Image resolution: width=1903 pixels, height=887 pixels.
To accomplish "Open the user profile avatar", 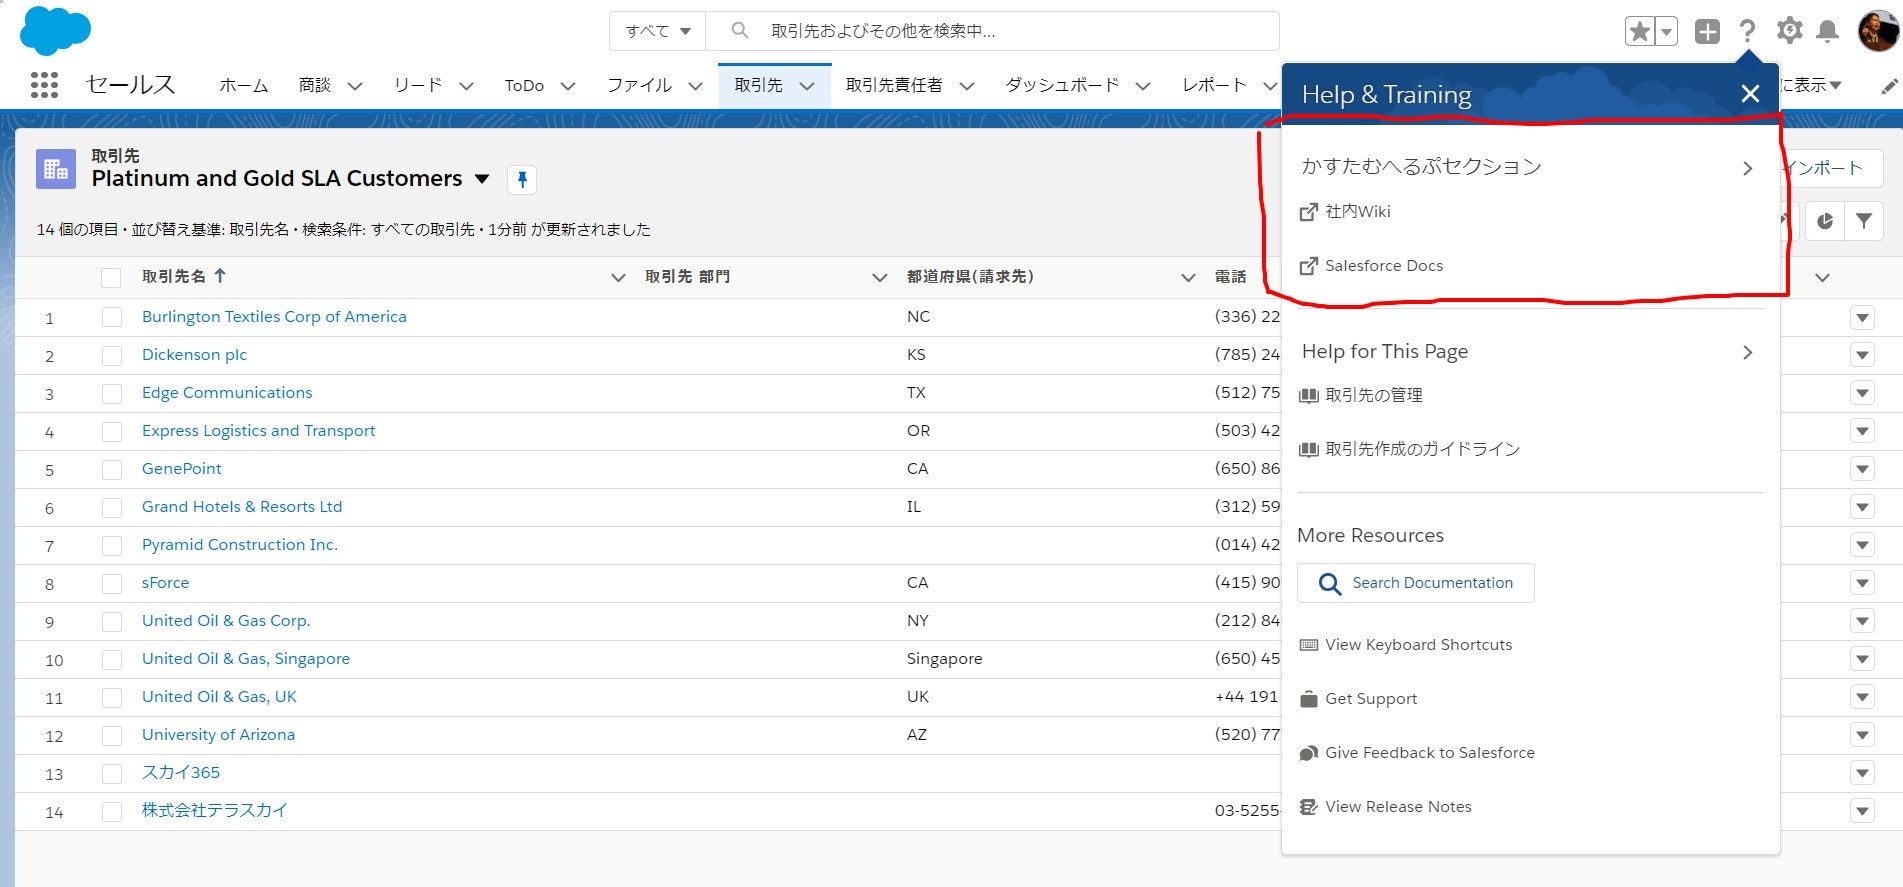I will [1878, 31].
